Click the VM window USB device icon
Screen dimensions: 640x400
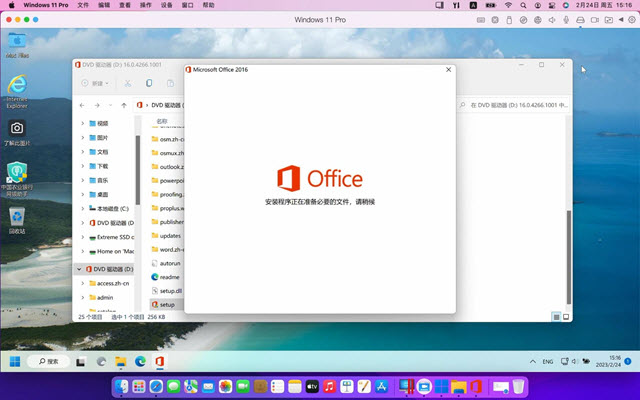pos(509,20)
